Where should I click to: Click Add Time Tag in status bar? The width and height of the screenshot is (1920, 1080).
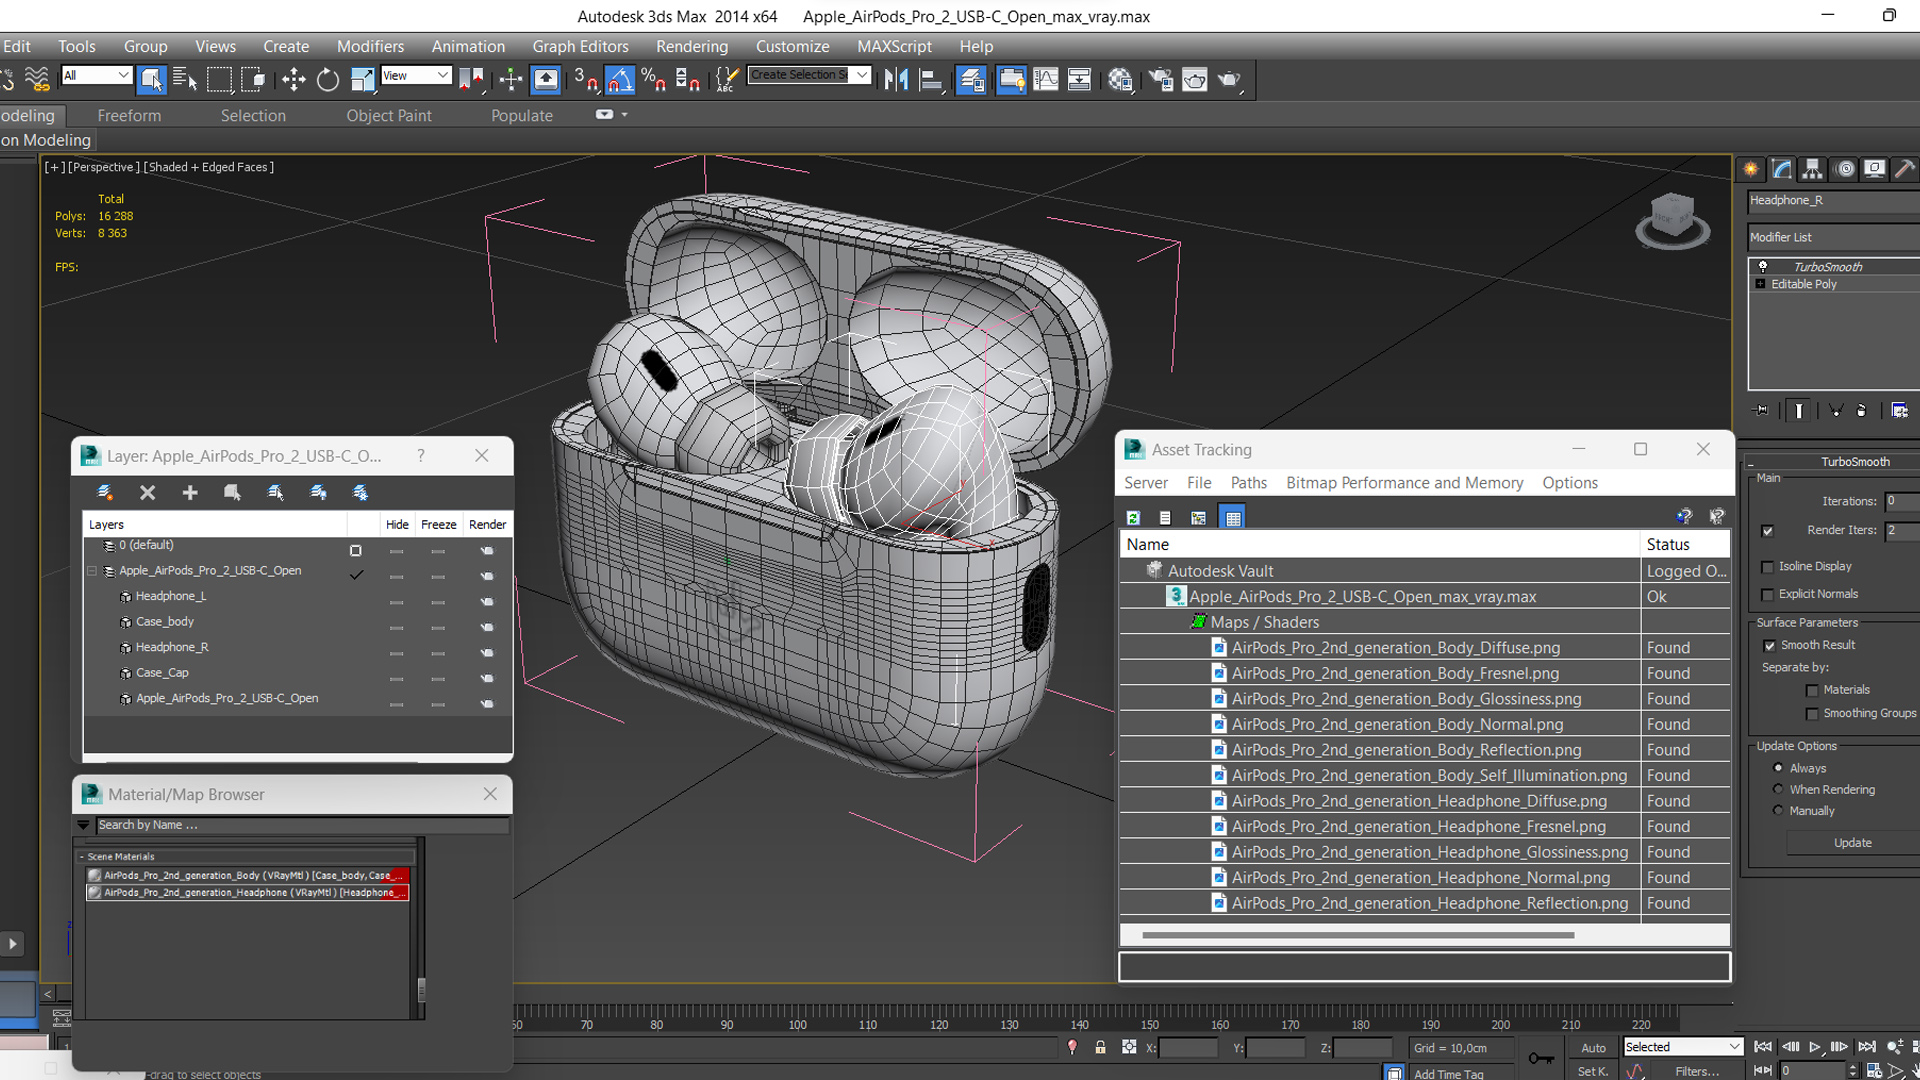click(x=1448, y=1074)
